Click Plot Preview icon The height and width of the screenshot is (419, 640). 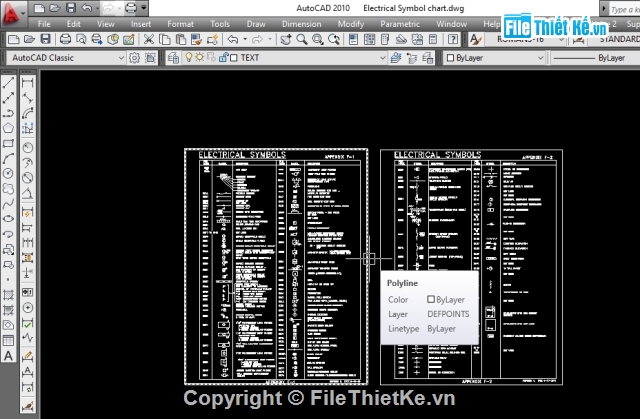(81, 39)
